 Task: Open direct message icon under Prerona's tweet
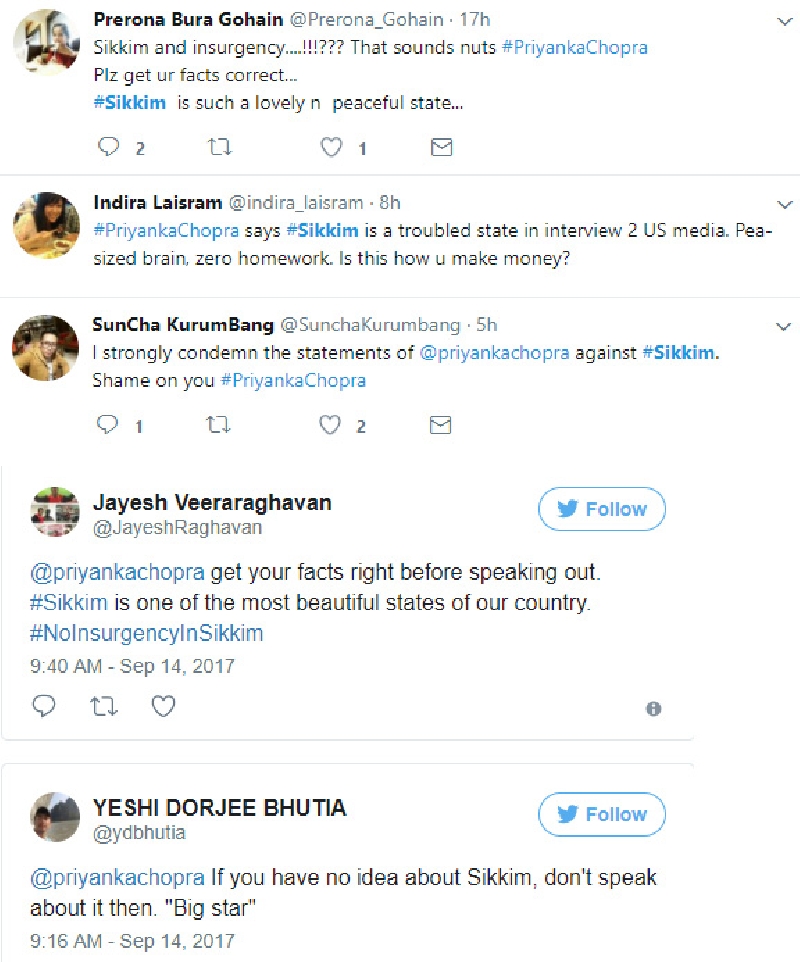[440, 146]
